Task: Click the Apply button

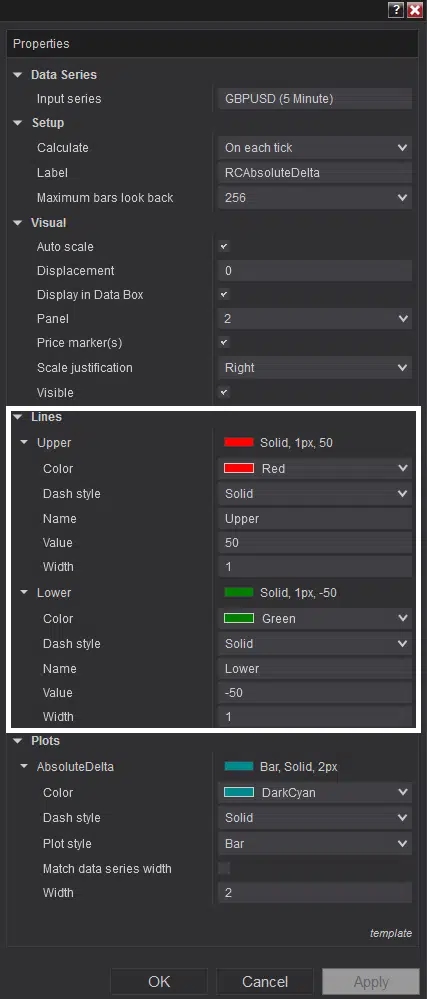Action: [x=371, y=982]
